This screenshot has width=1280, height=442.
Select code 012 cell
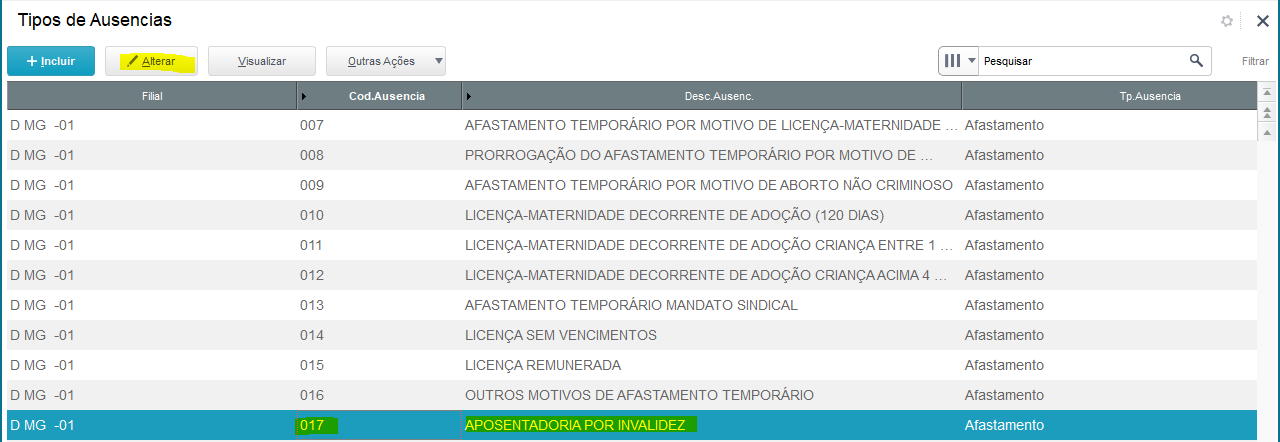pos(379,275)
